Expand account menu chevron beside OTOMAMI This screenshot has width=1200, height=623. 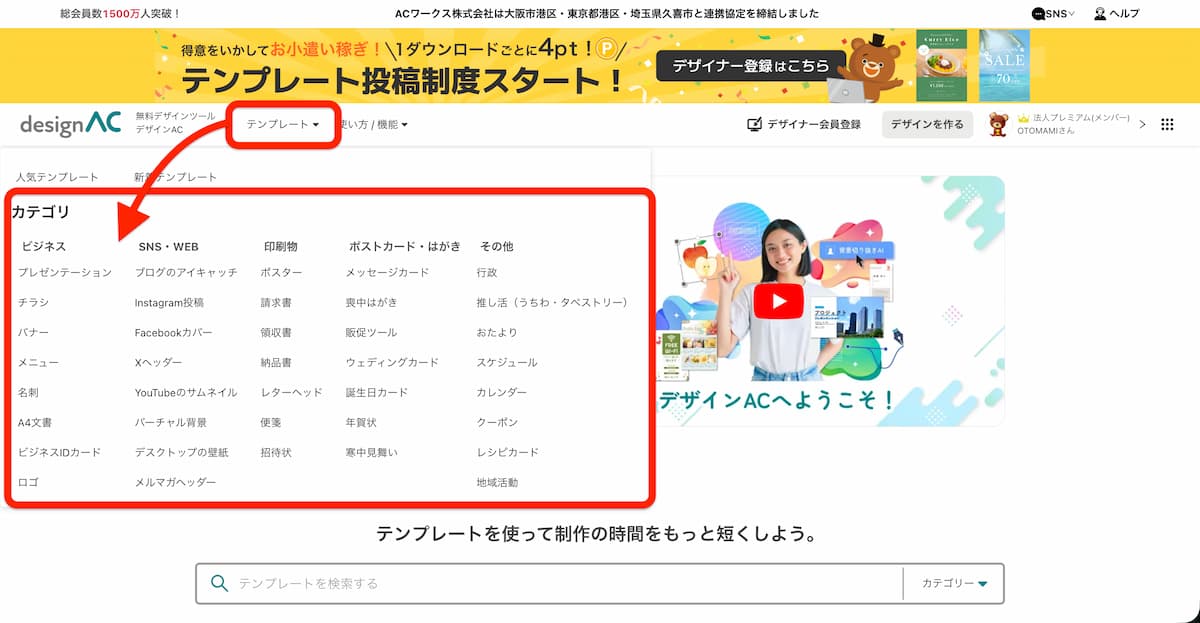pos(1142,122)
